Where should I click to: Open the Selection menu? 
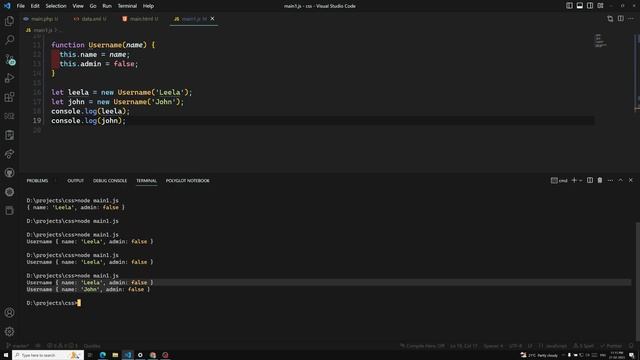(56, 6)
